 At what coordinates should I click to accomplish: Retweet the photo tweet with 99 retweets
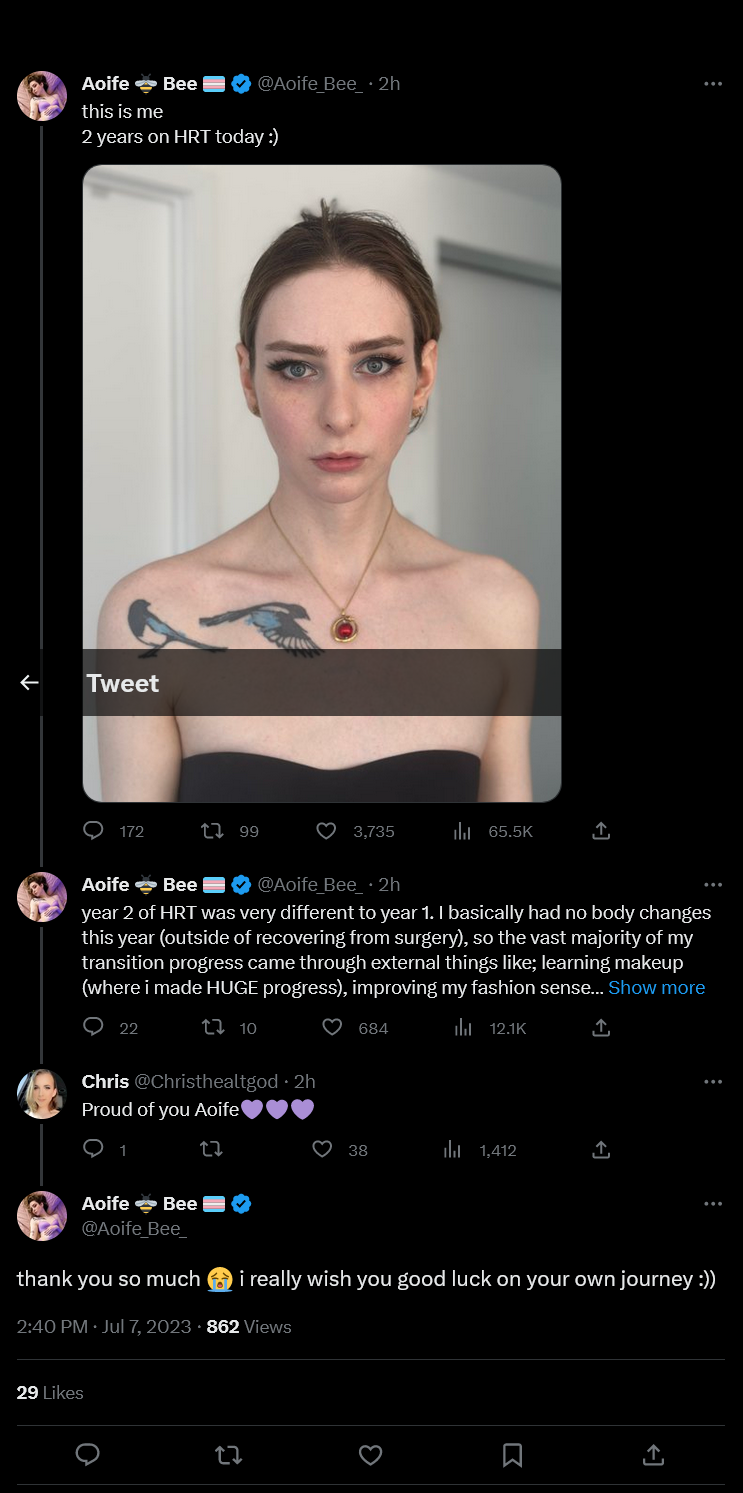coord(212,830)
